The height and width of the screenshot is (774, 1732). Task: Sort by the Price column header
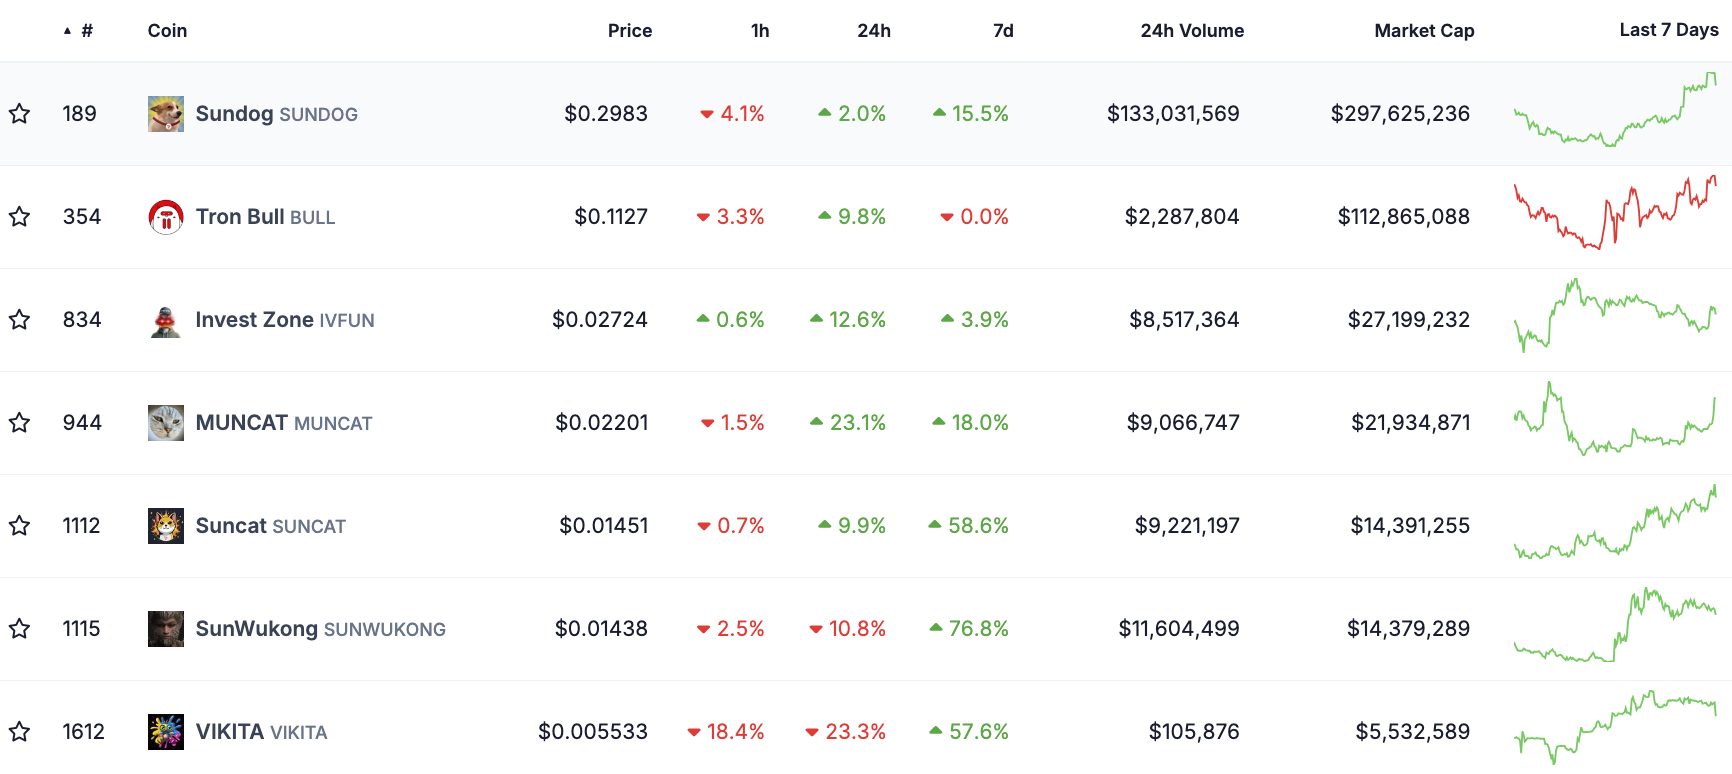[x=629, y=31]
